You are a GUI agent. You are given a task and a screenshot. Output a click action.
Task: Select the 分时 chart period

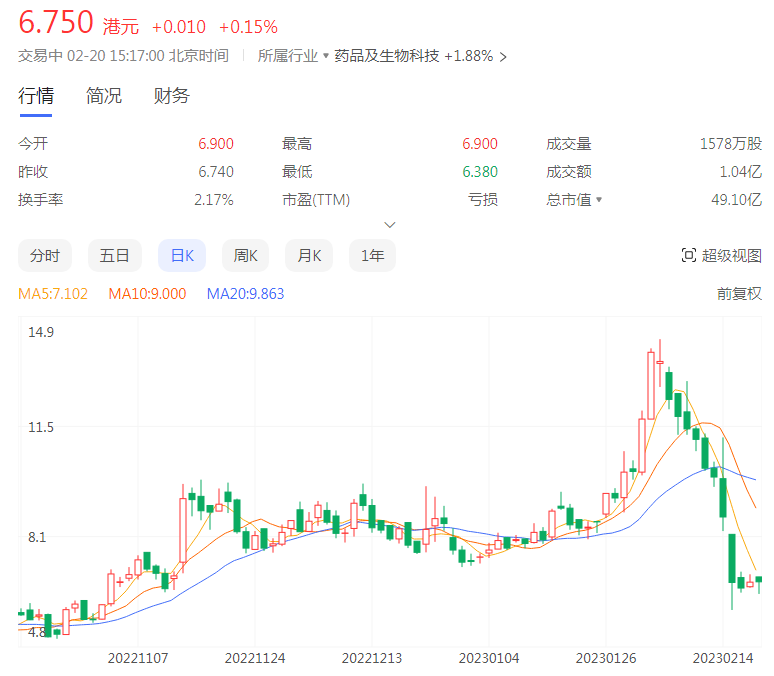click(45, 256)
